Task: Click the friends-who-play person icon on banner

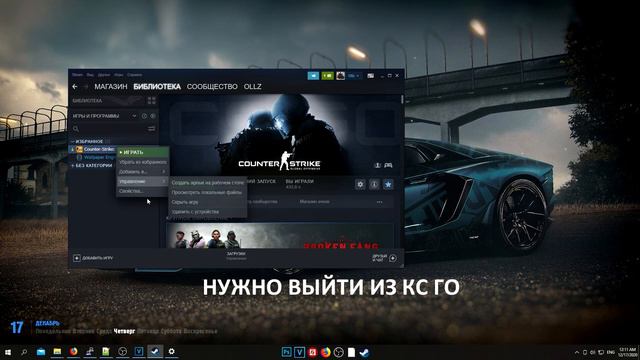Action: pos(378,165)
